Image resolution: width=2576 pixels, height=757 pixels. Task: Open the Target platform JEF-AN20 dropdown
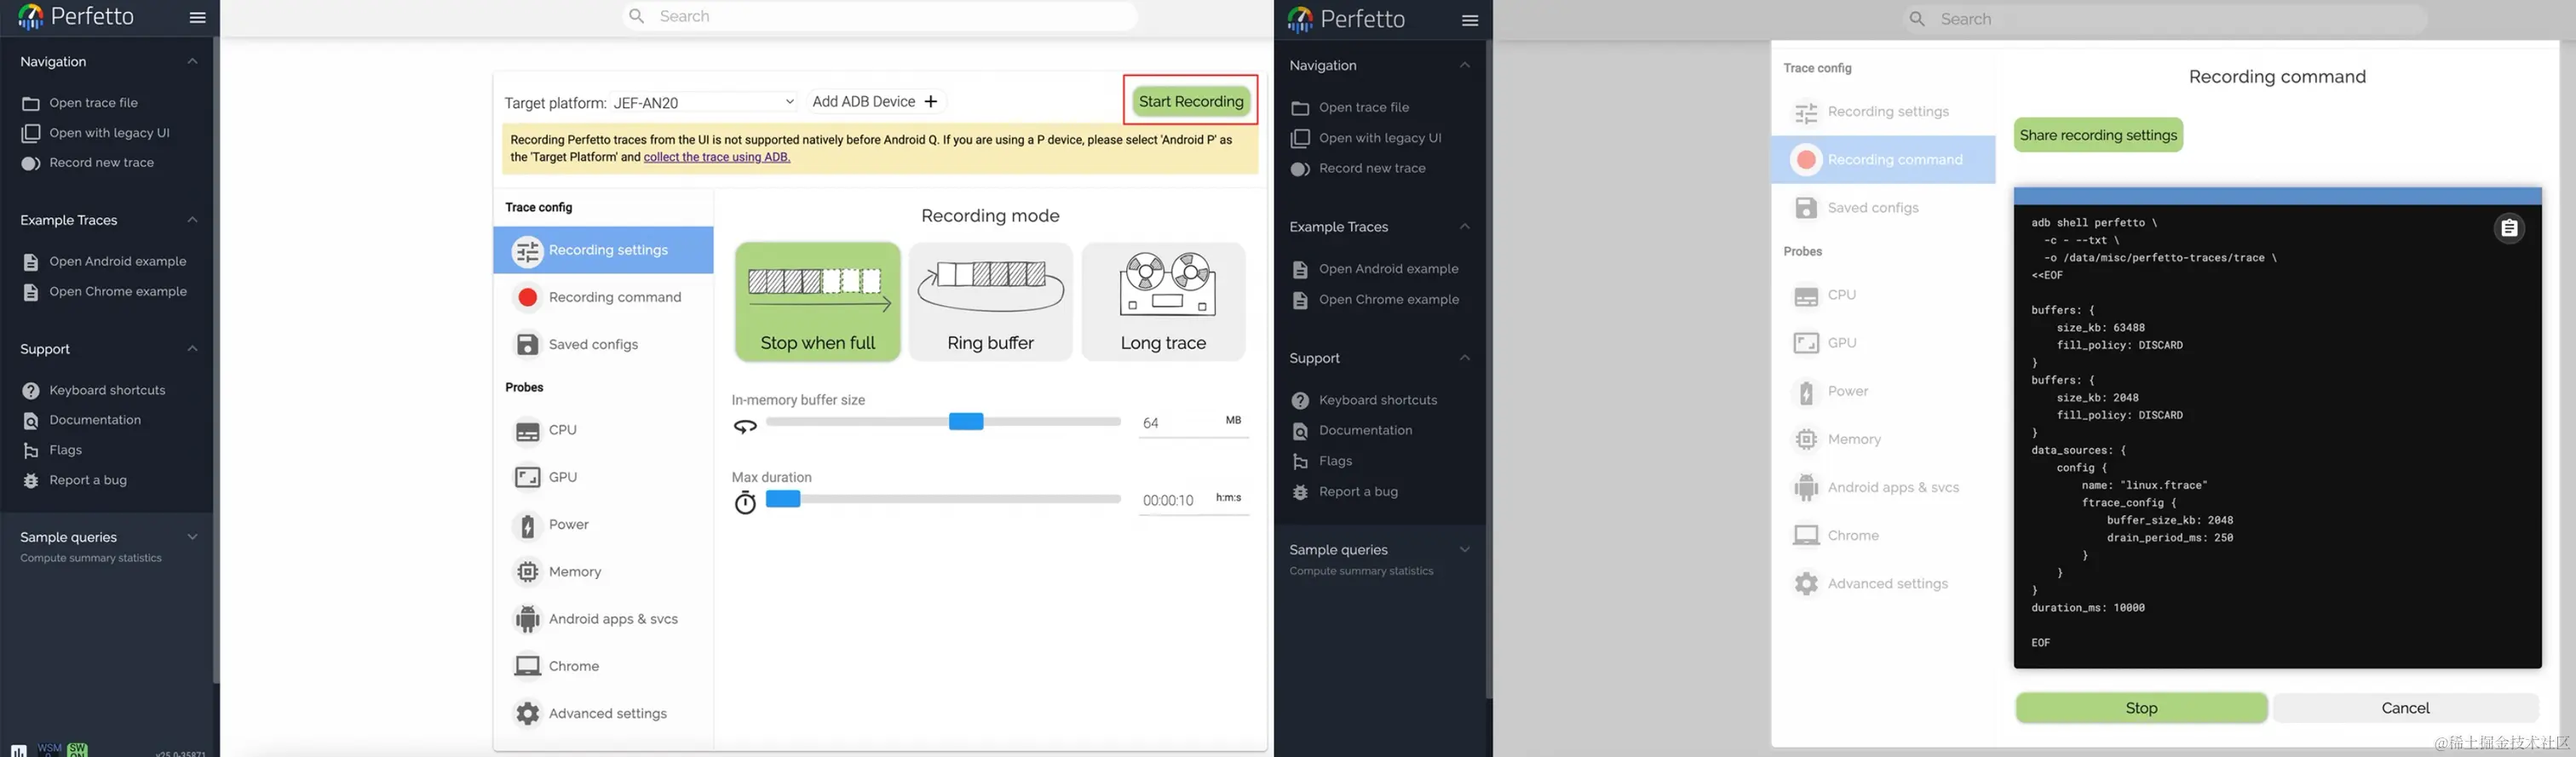point(704,102)
